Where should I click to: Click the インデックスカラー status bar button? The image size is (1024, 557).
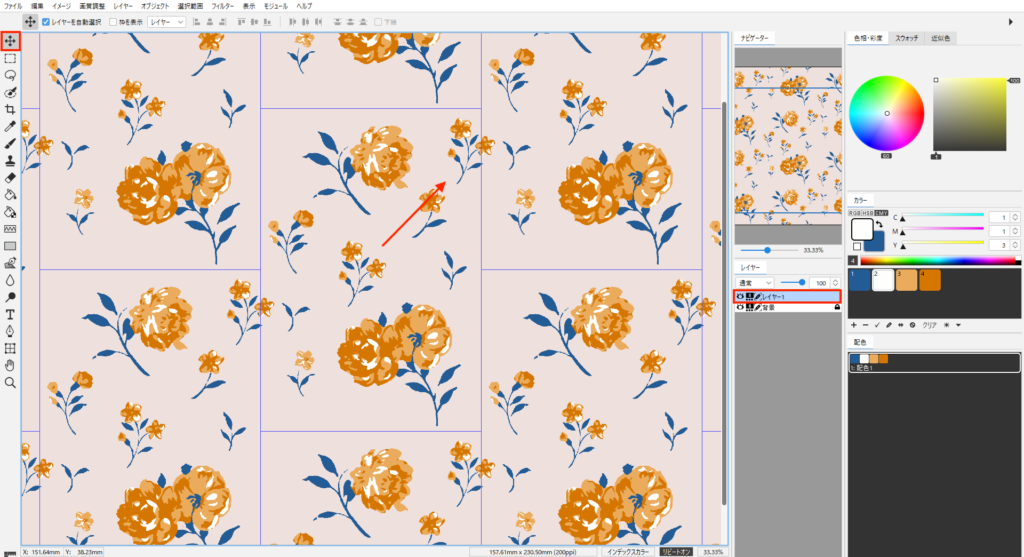tap(628, 552)
